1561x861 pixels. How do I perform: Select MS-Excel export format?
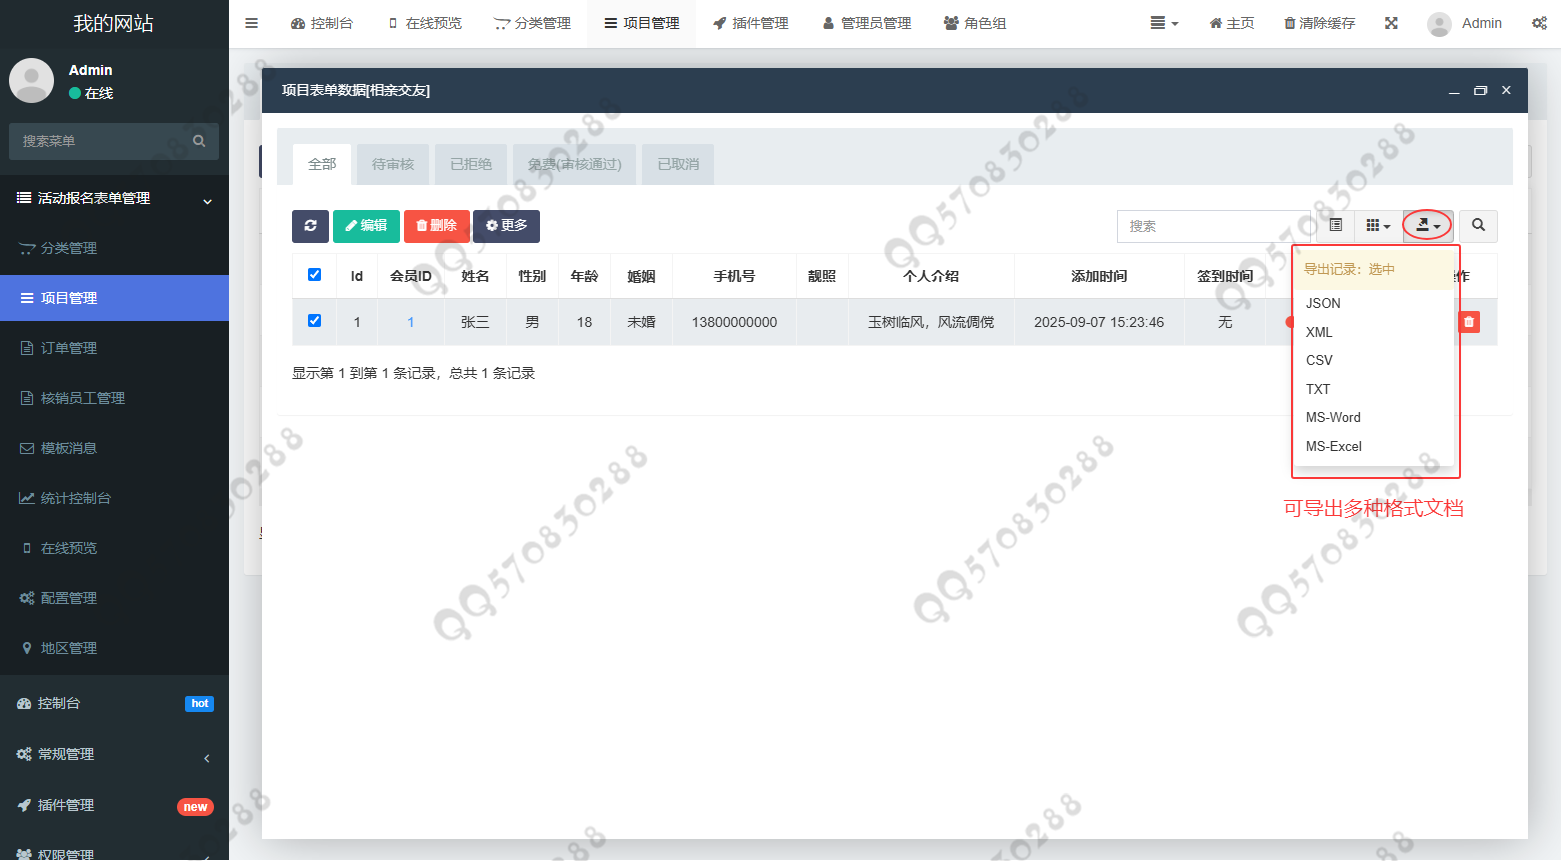tap(1333, 446)
